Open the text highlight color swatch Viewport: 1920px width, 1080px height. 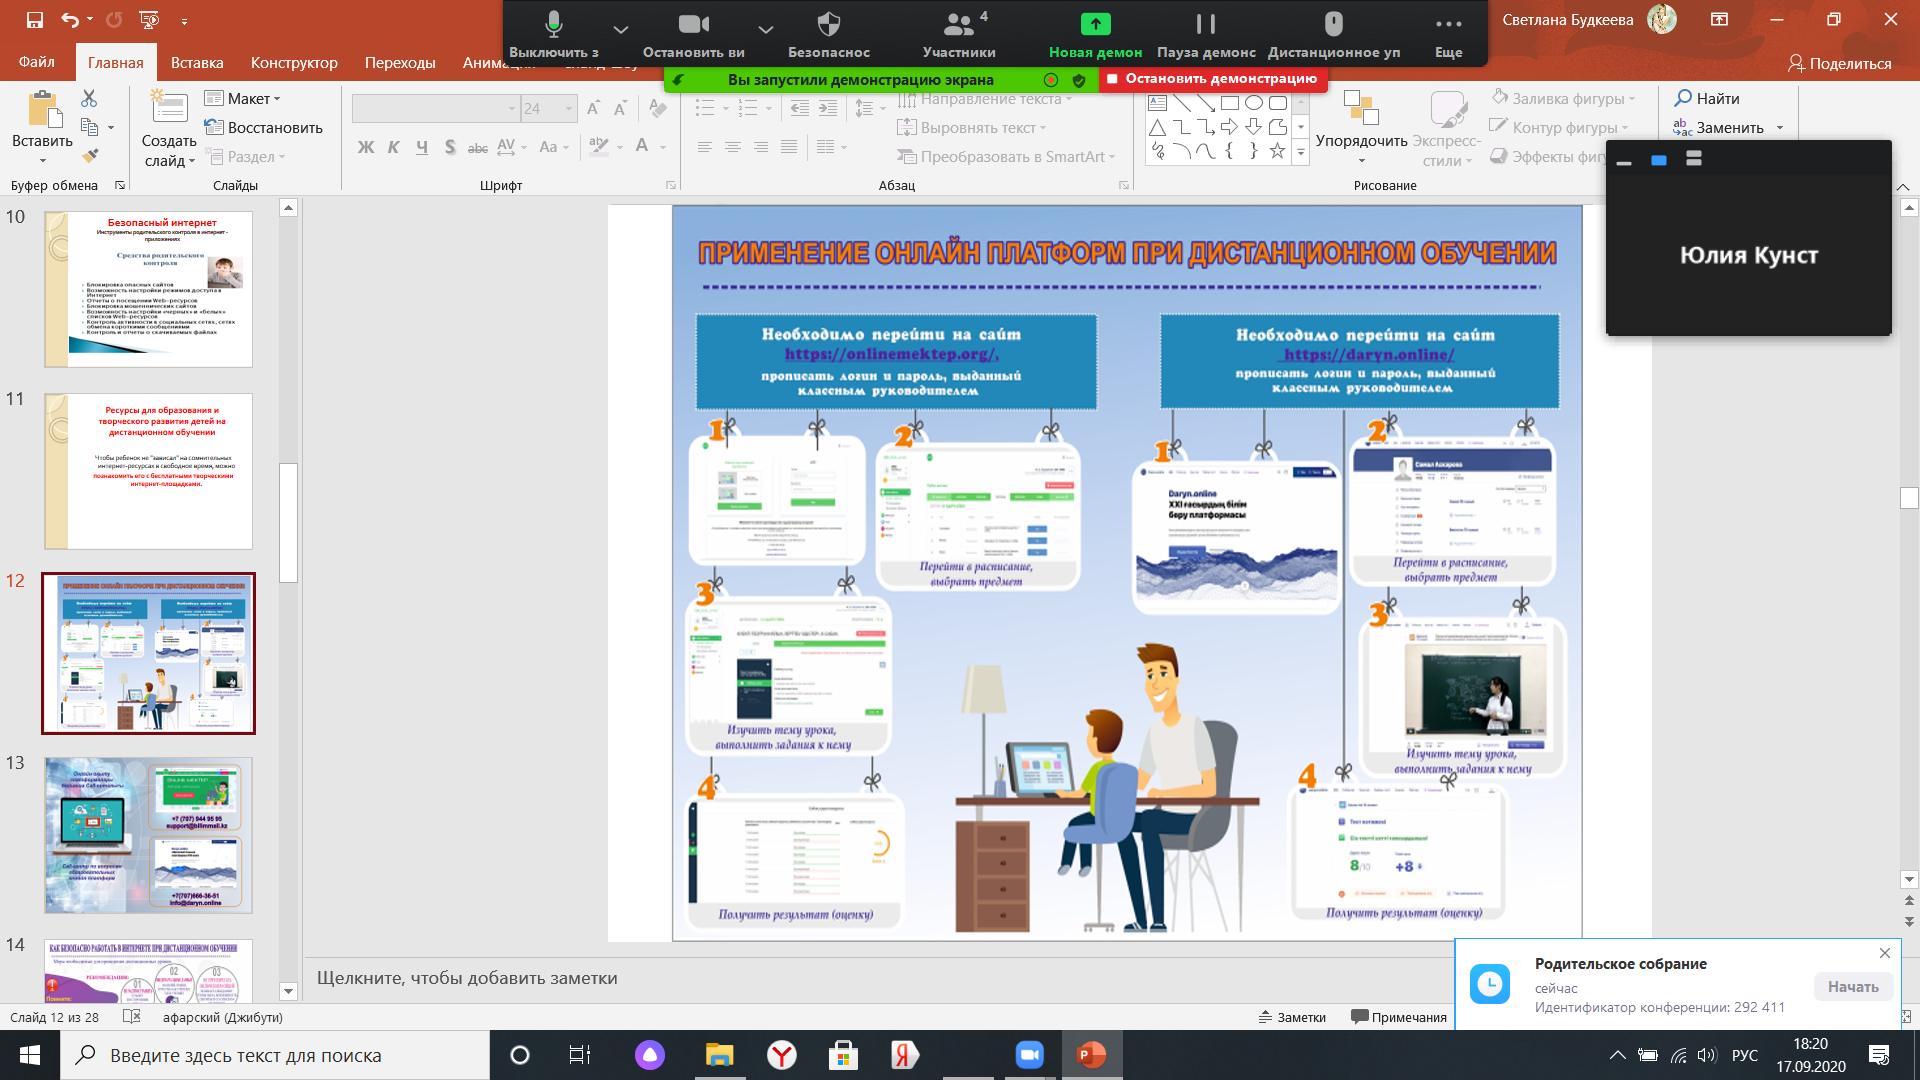click(x=599, y=147)
